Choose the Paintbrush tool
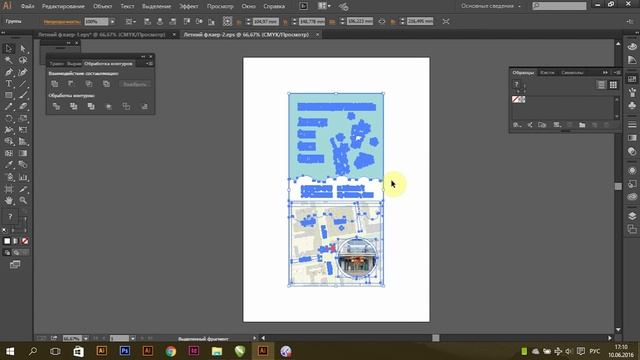640x360 pixels. coord(23,95)
